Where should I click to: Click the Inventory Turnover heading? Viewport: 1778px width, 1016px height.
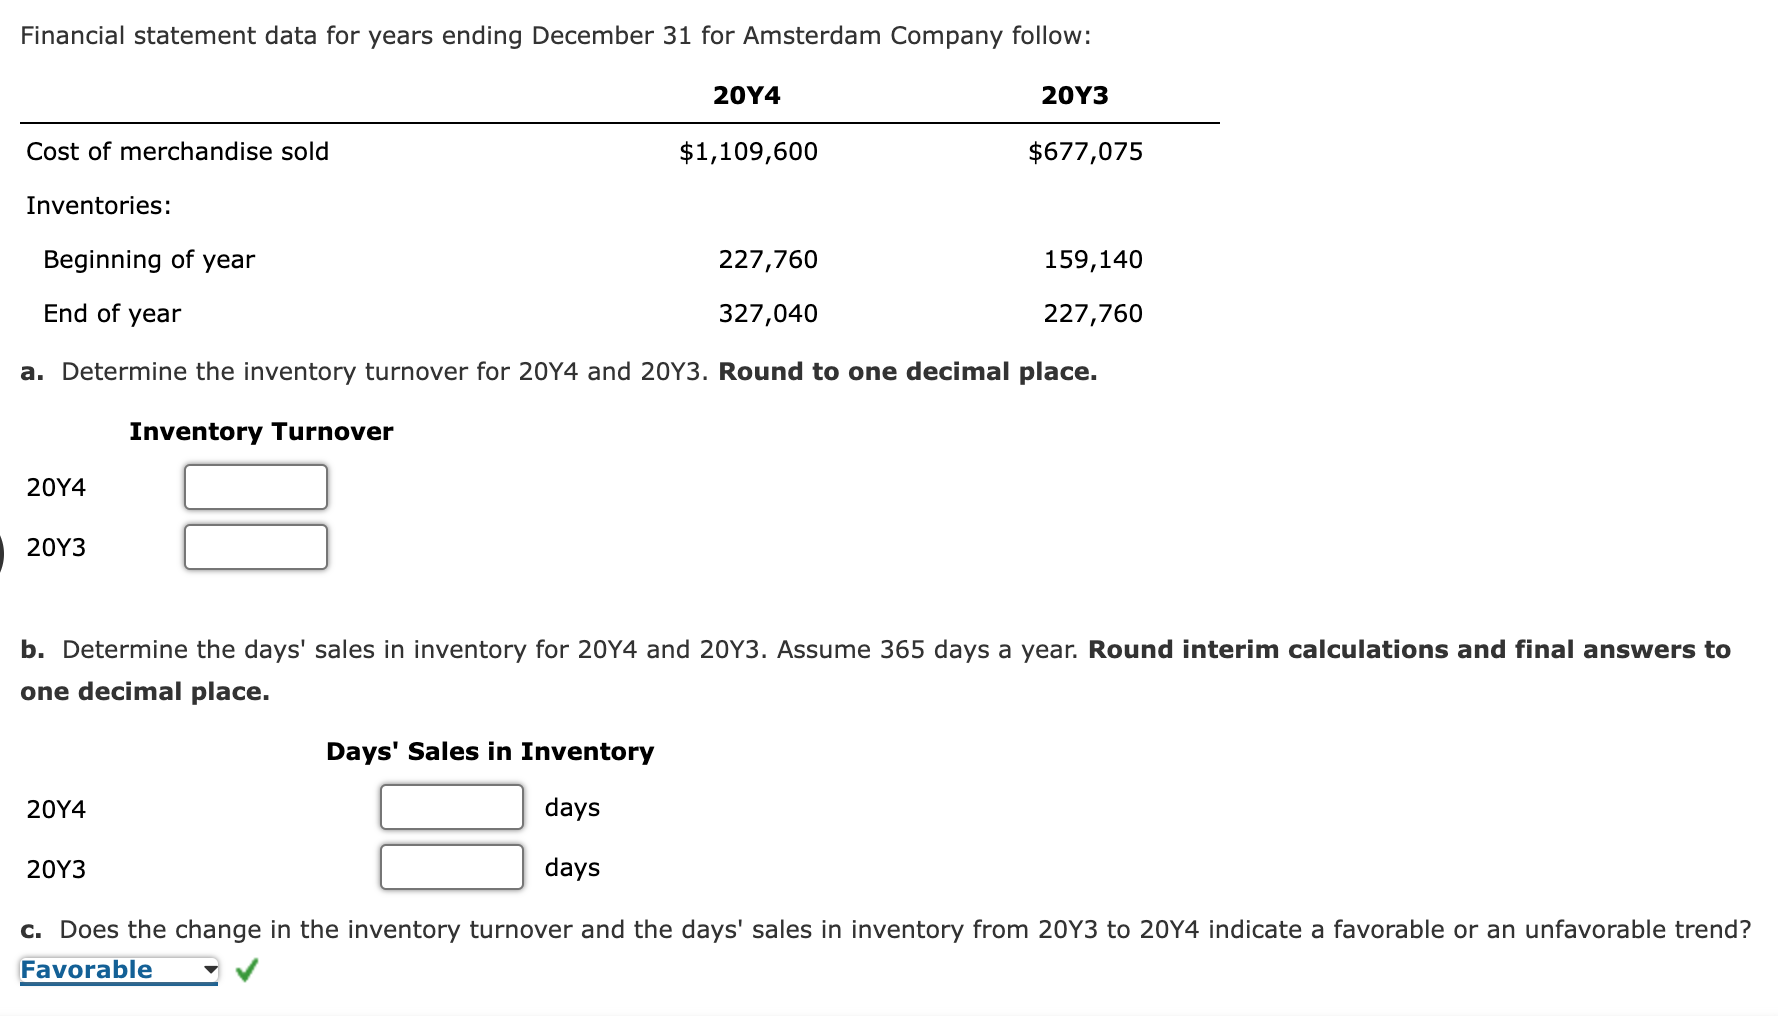pos(261,431)
